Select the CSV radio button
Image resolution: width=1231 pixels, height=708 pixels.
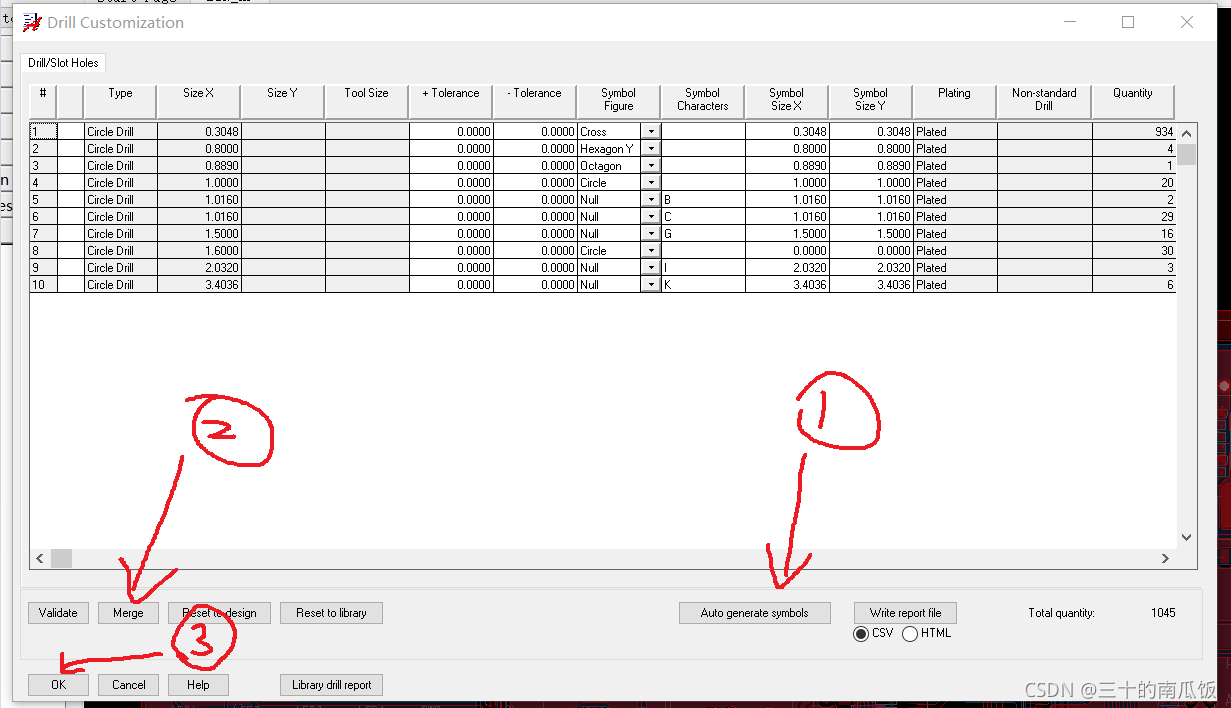861,634
